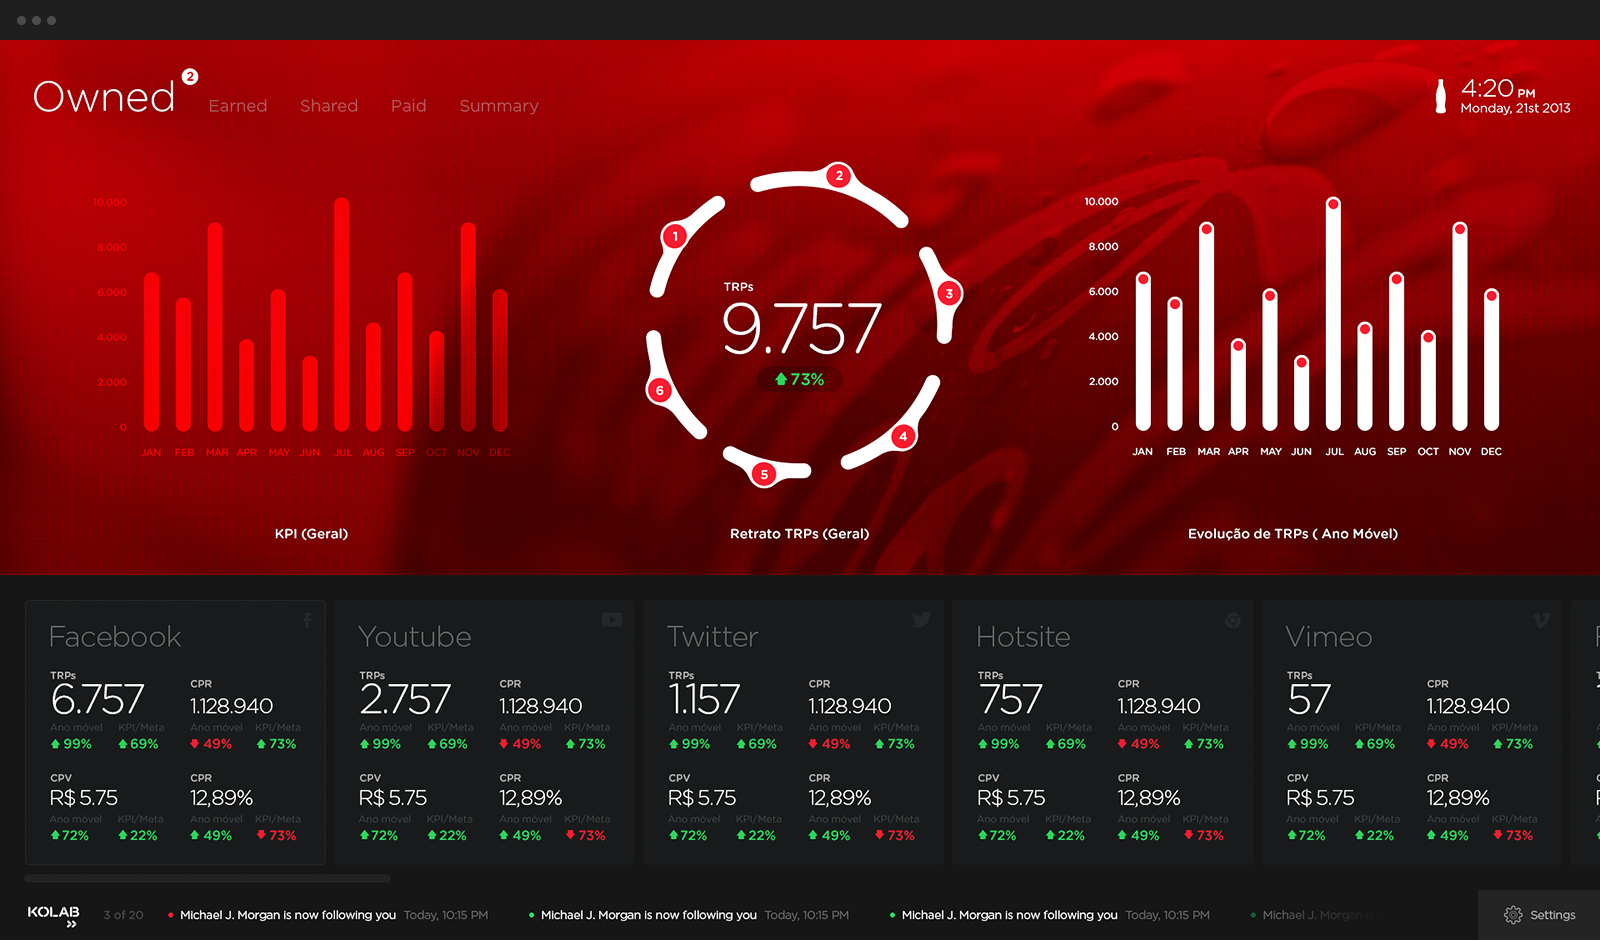Viewport: 1600px width, 940px height.
Task: Click Hotsite CPV value R$ 5.75
Action: [x=1011, y=798]
